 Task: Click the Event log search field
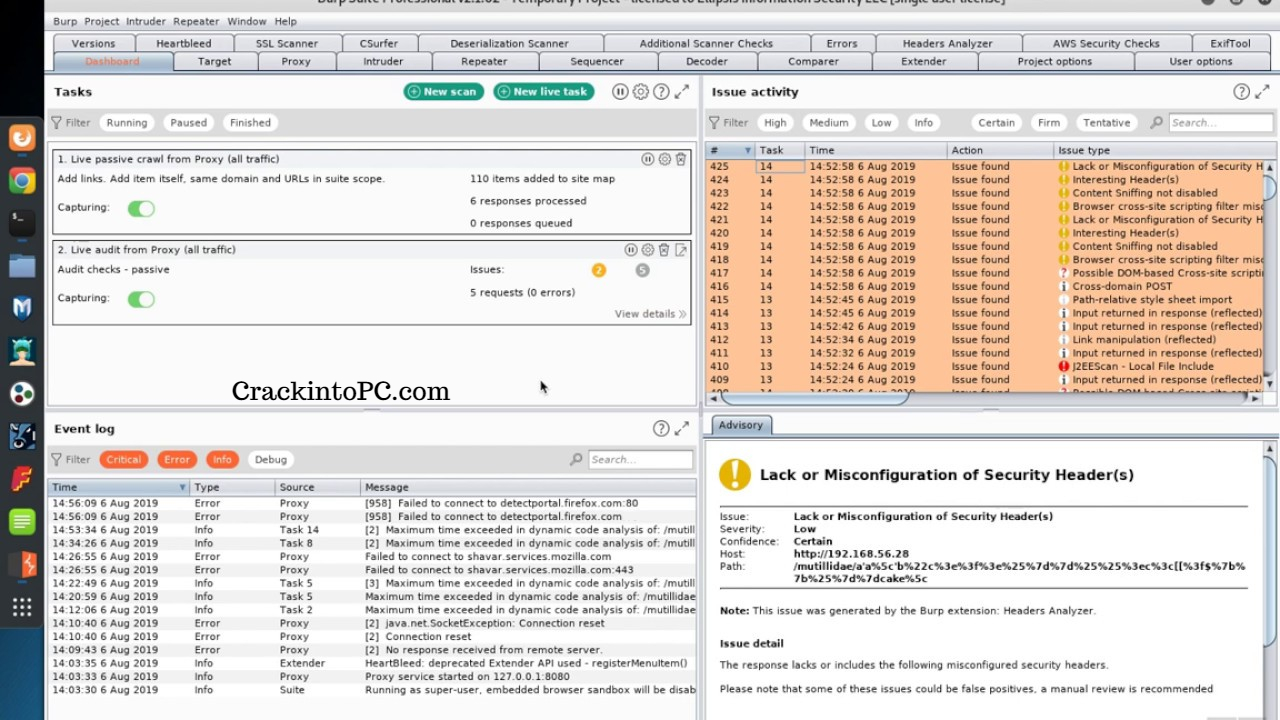pos(640,460)
